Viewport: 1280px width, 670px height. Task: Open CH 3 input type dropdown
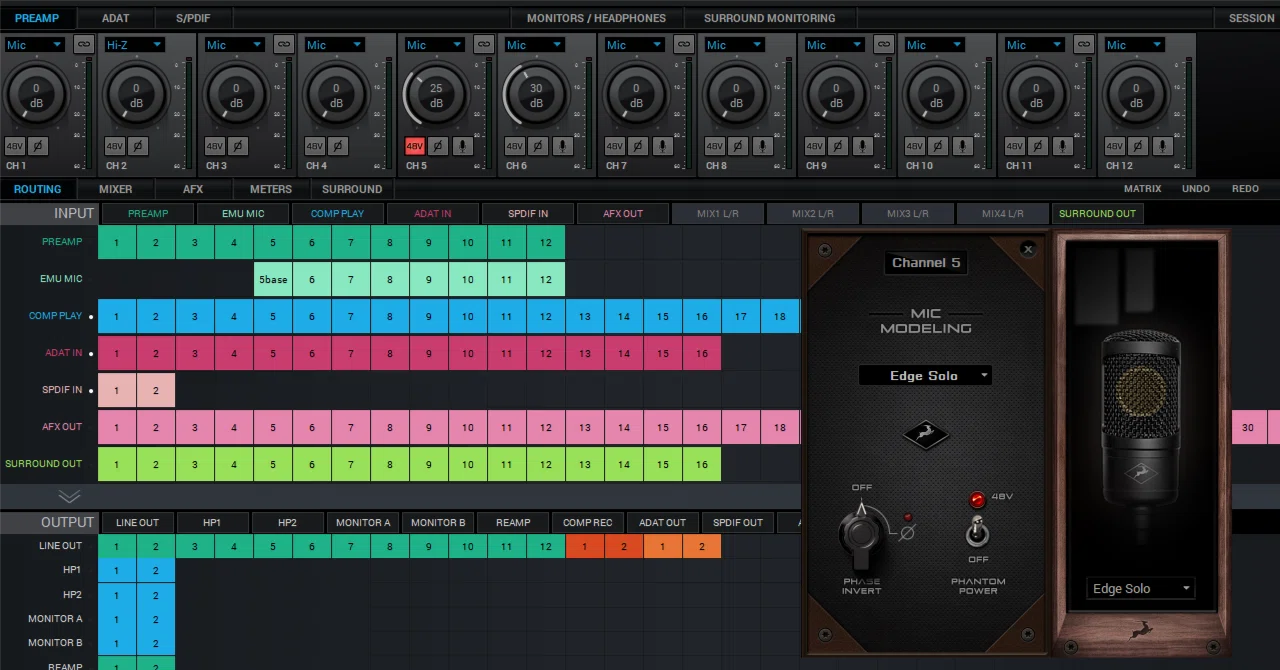coord(234,45)
